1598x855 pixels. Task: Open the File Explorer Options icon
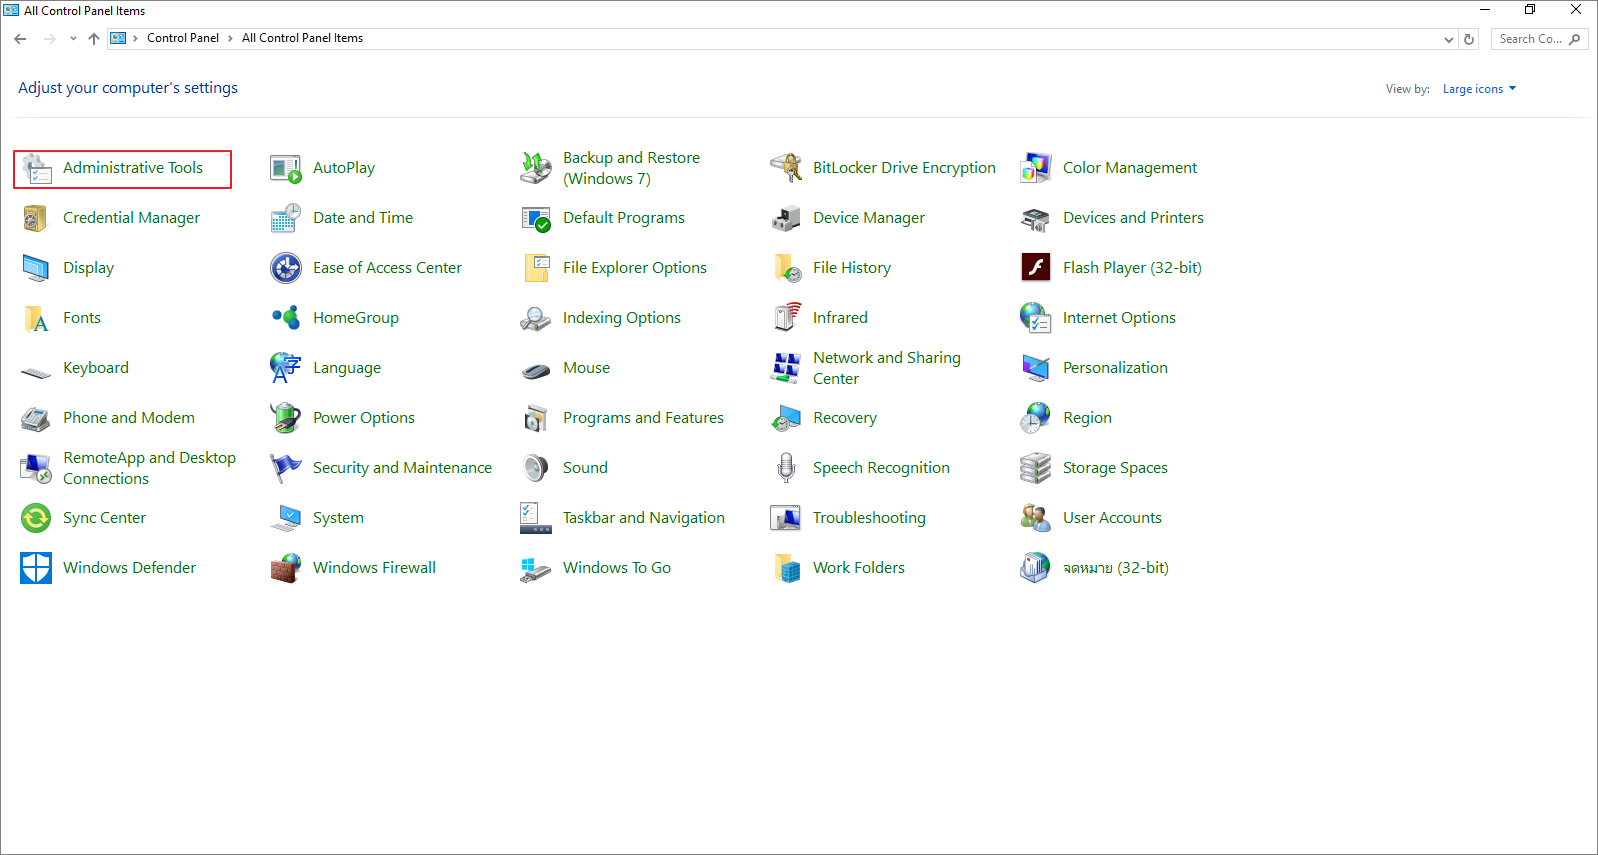pyautogui.click(x=536, y=268)
